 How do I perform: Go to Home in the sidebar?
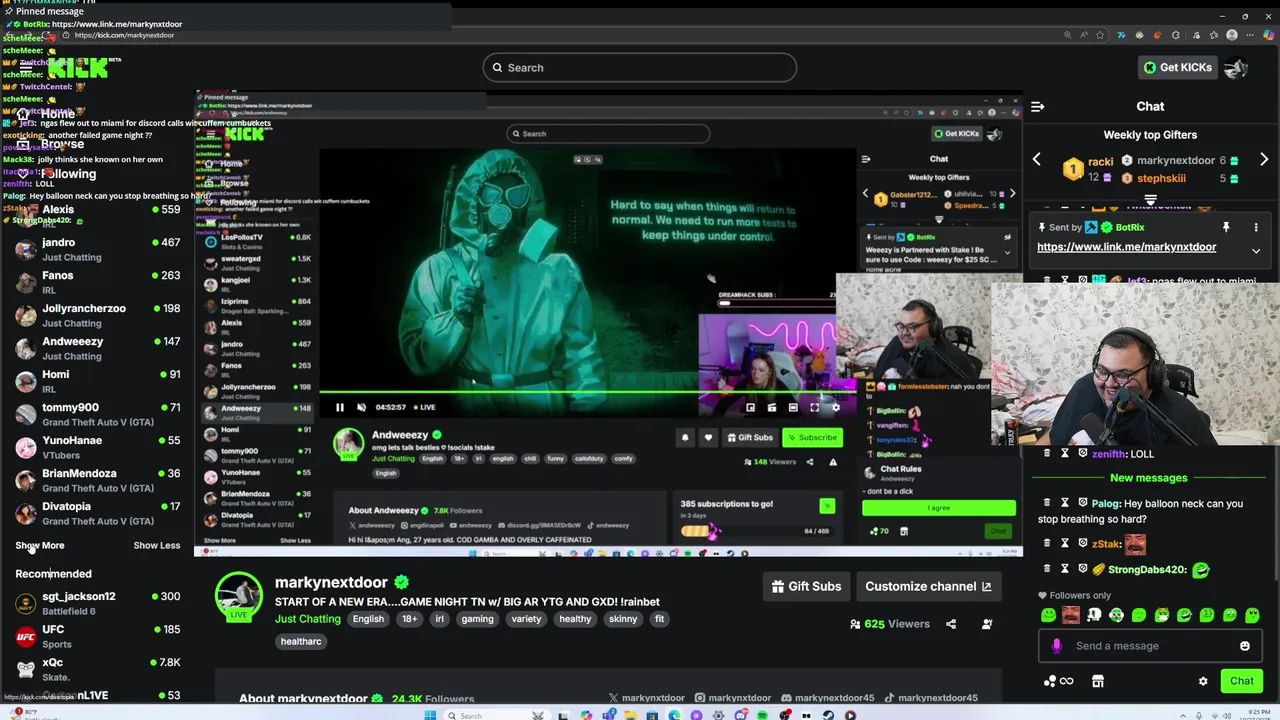(48, 114)
